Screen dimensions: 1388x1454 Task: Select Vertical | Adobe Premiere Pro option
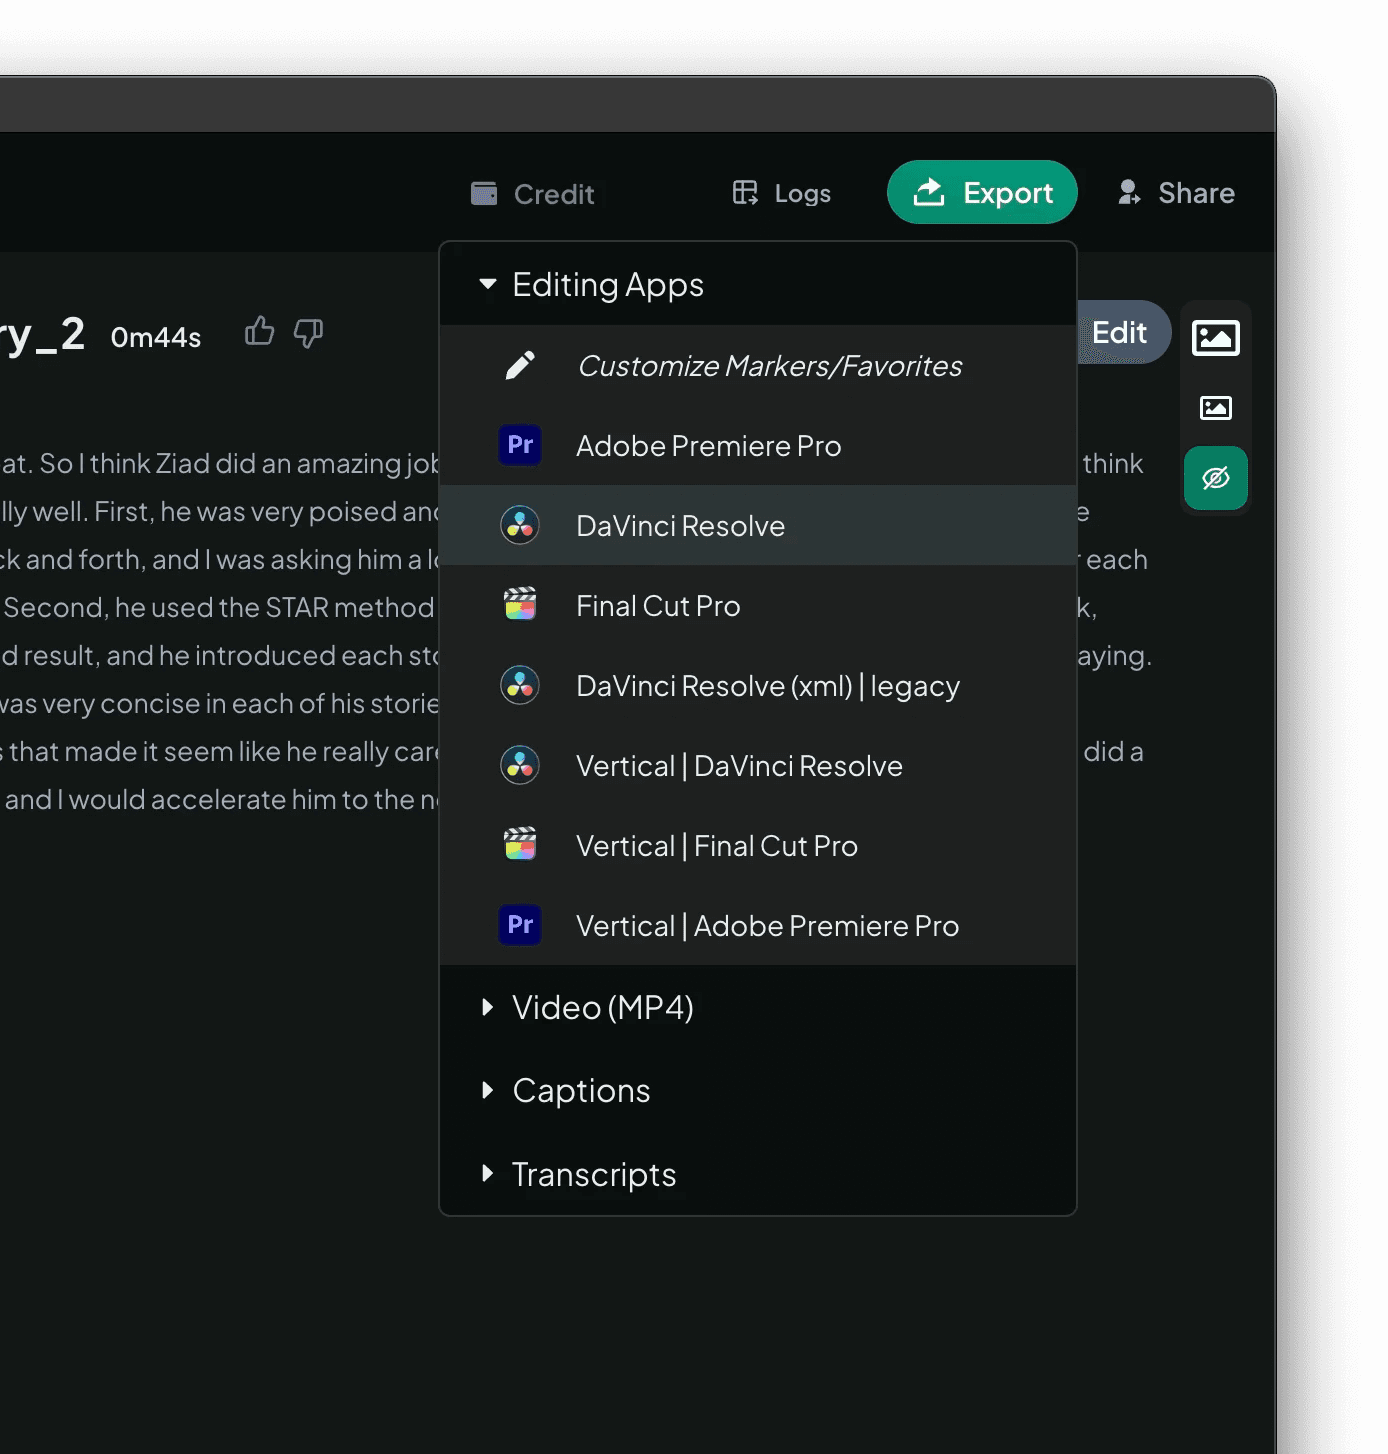[758, 925]
